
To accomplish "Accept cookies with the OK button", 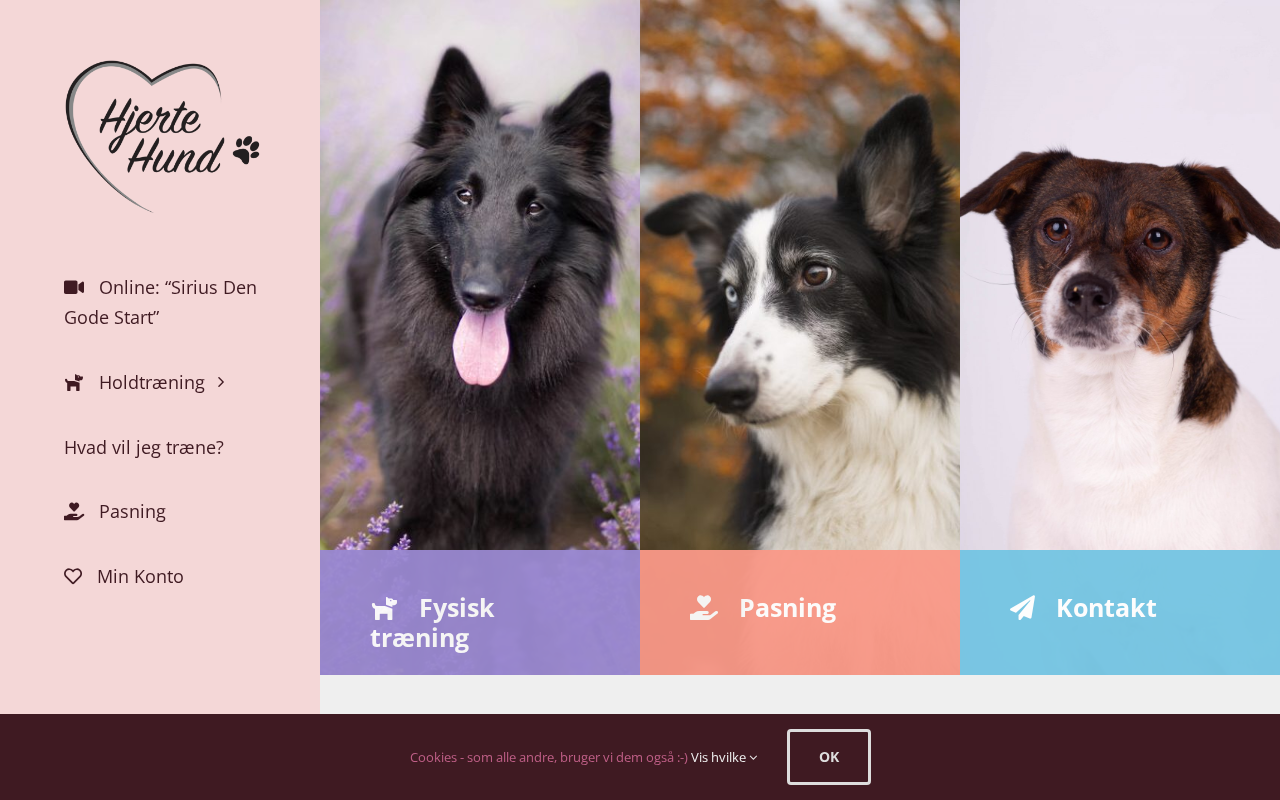I will pos(829,757).
